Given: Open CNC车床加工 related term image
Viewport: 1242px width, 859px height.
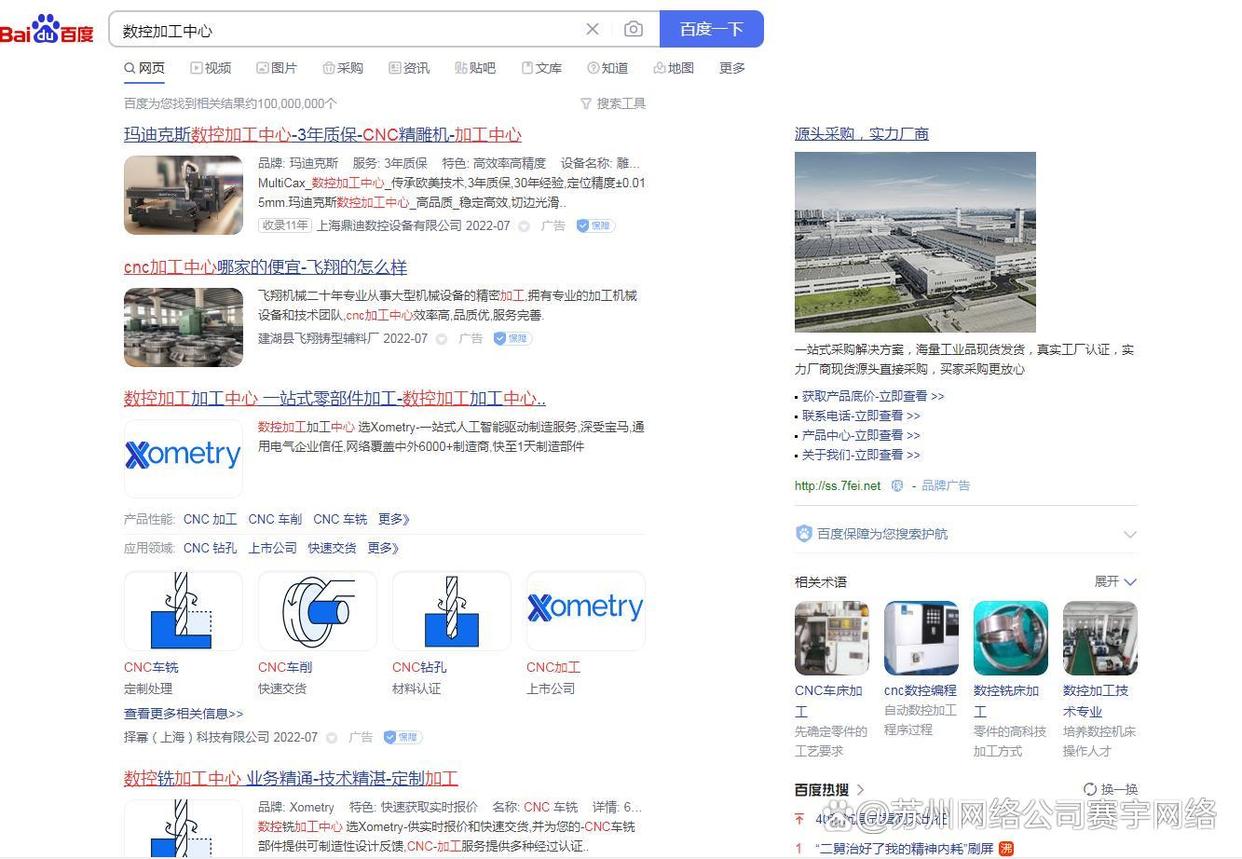Looking at the screenshot, I should [x=831, y=638].
